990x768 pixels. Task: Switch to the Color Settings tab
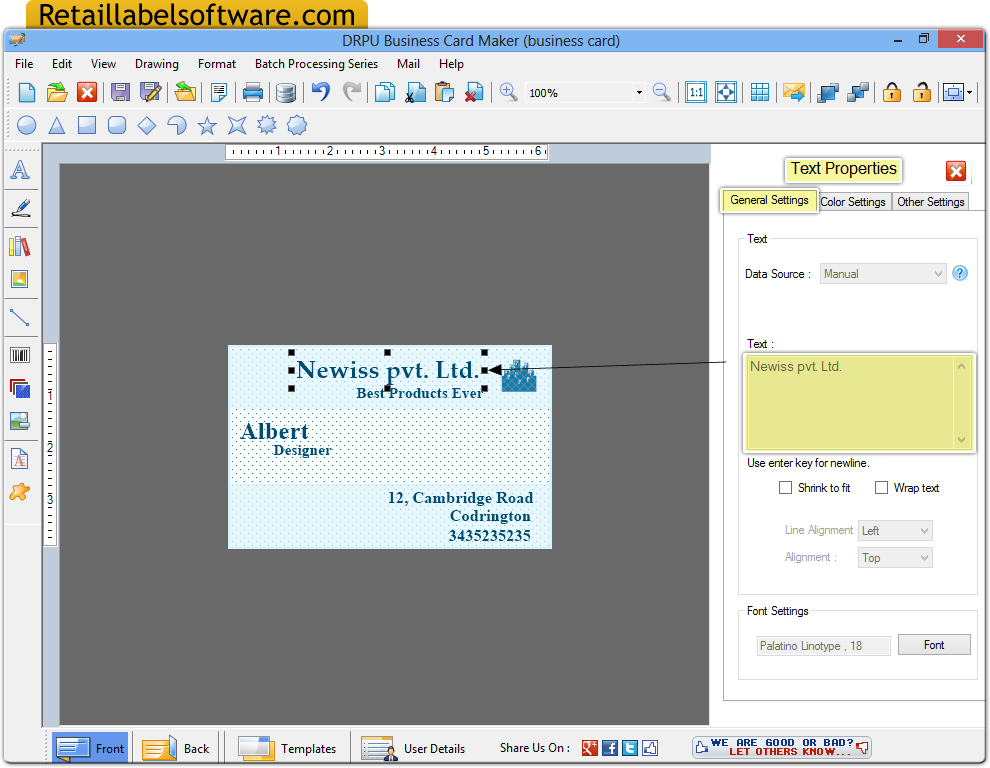click(853, 201)
